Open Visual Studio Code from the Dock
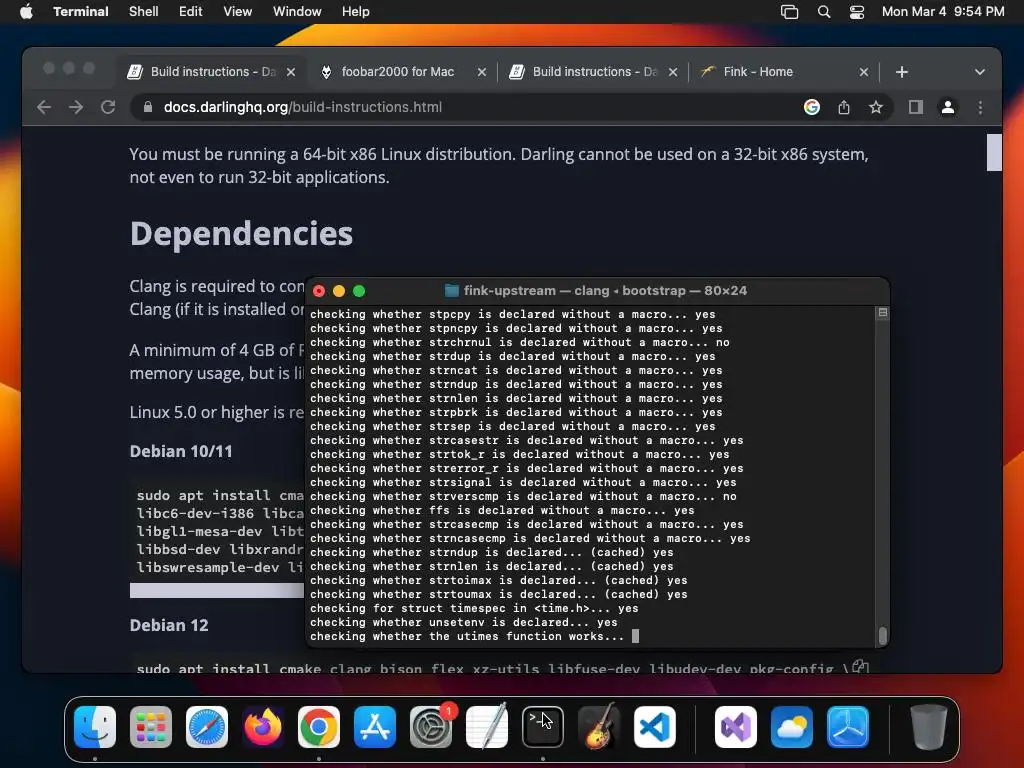Image resolution: width=1024 pixels, height=768 pixels. [654, 727]
